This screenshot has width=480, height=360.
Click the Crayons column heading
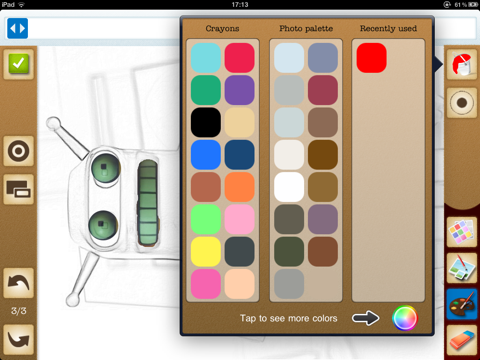(222, 29)
